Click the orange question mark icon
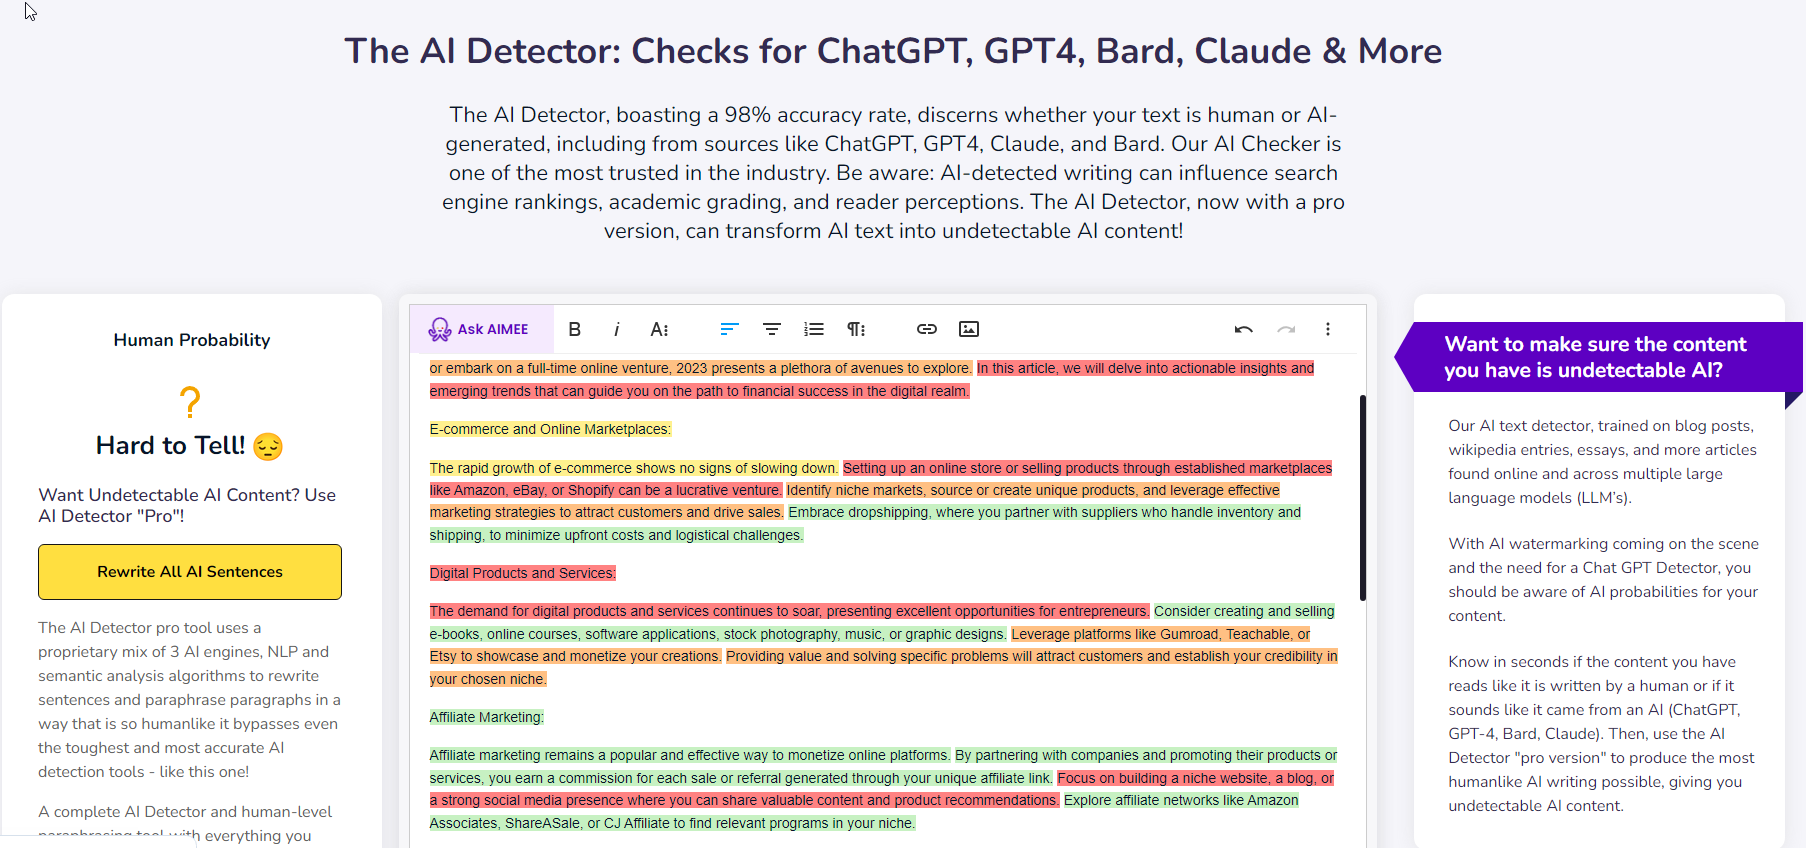Screen dimensions: 1806x848 point(190,402)
